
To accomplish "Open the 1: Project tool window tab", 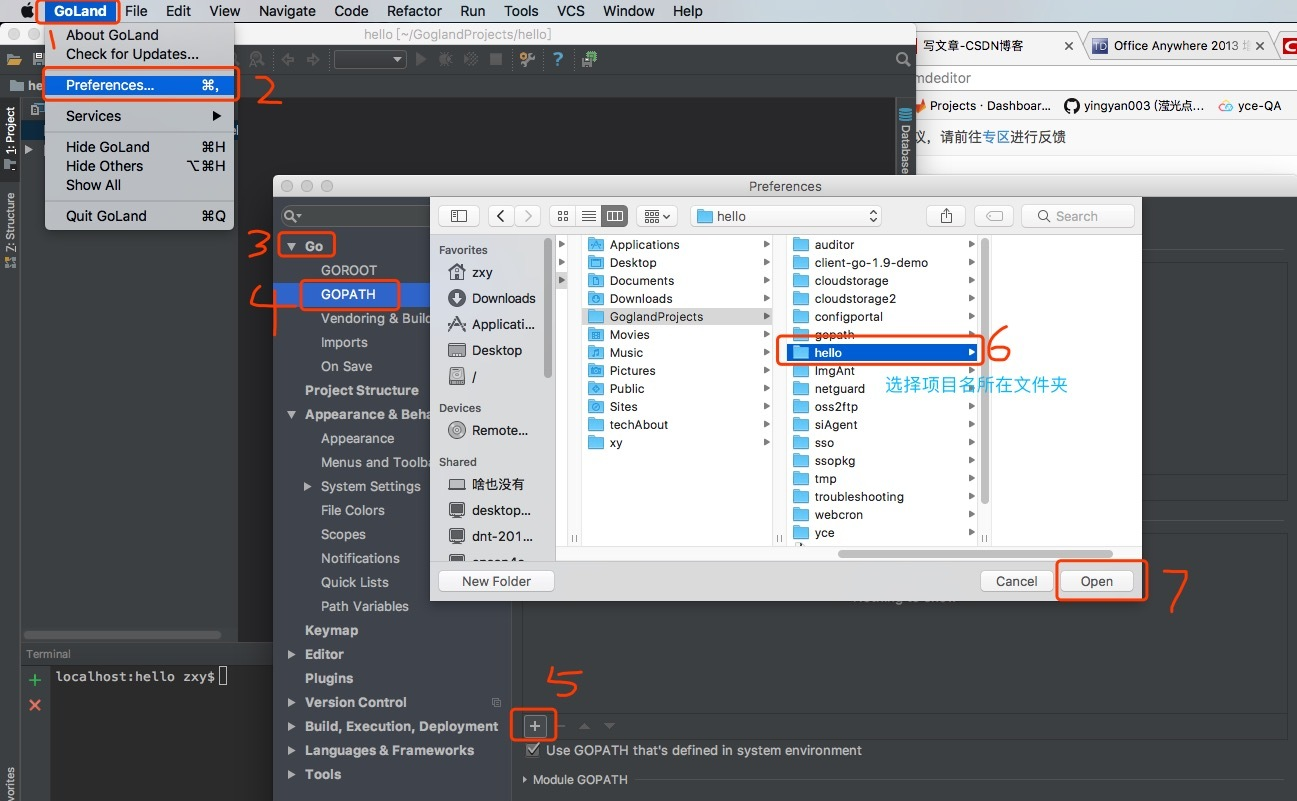I will pyautogui.click(x=11, y=137).
